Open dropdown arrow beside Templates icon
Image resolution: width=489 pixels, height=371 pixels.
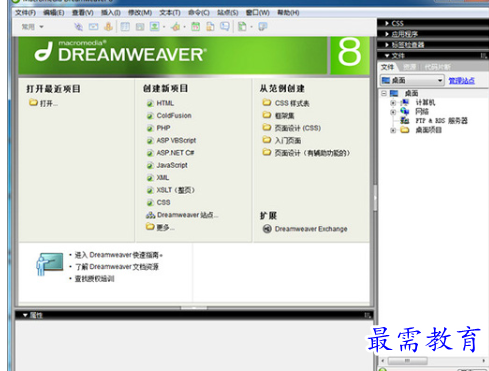[251, 27]
